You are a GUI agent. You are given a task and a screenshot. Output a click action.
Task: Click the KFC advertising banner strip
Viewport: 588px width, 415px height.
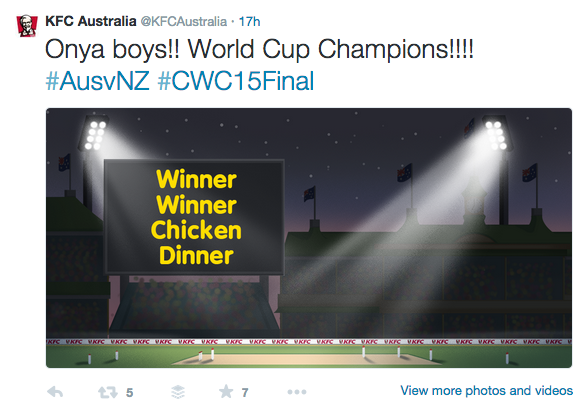coord(309,342)
